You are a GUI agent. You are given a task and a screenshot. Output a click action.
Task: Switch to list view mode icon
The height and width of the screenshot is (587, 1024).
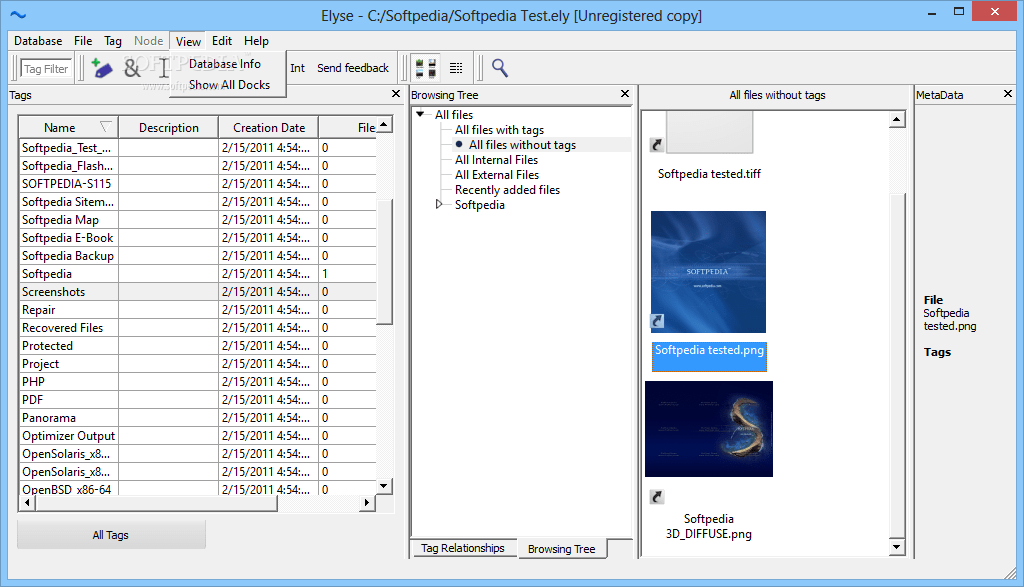click(456, 68)
